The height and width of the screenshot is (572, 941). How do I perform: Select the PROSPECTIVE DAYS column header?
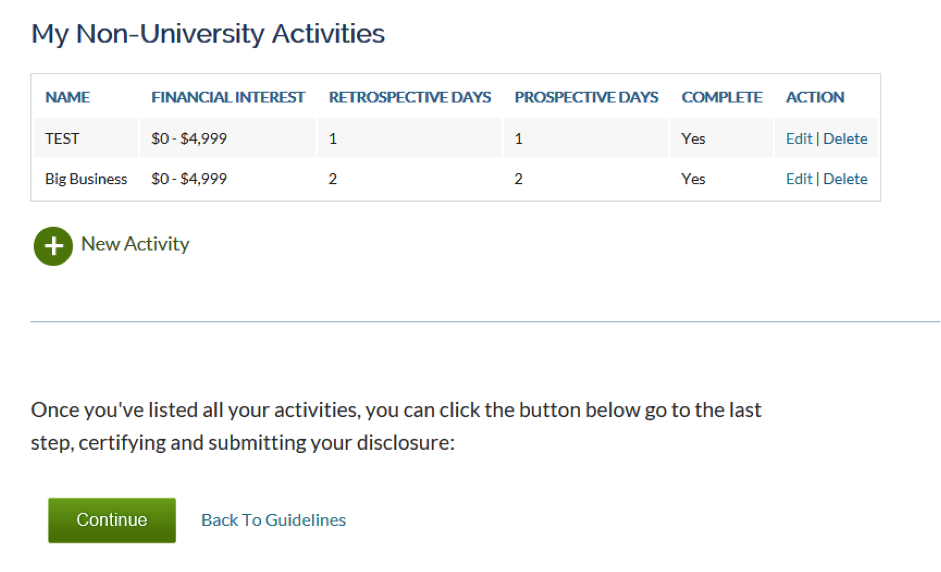(586, 97)
